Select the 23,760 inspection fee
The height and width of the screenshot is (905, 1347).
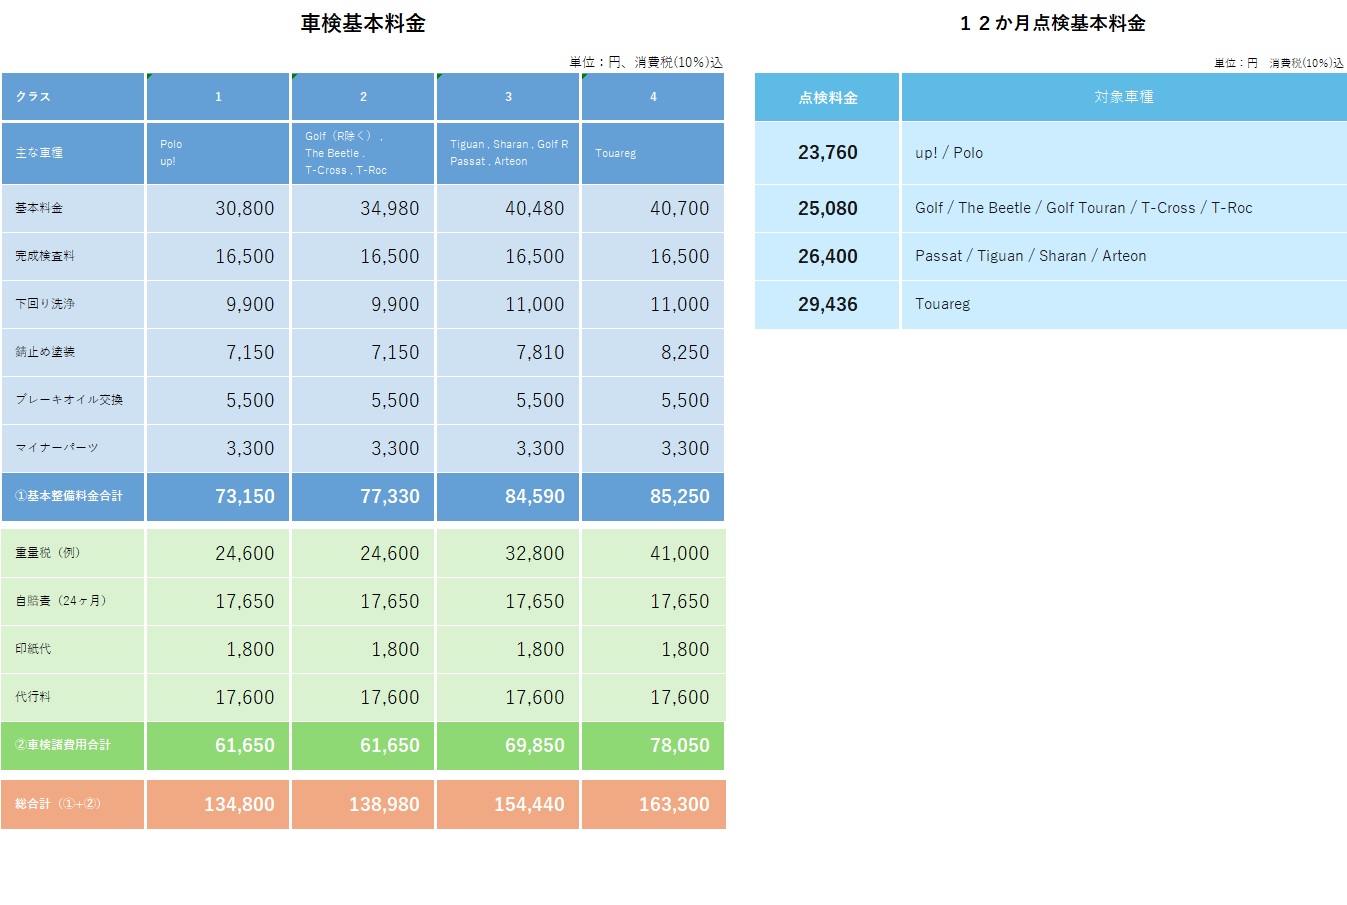tap(827, 153)
